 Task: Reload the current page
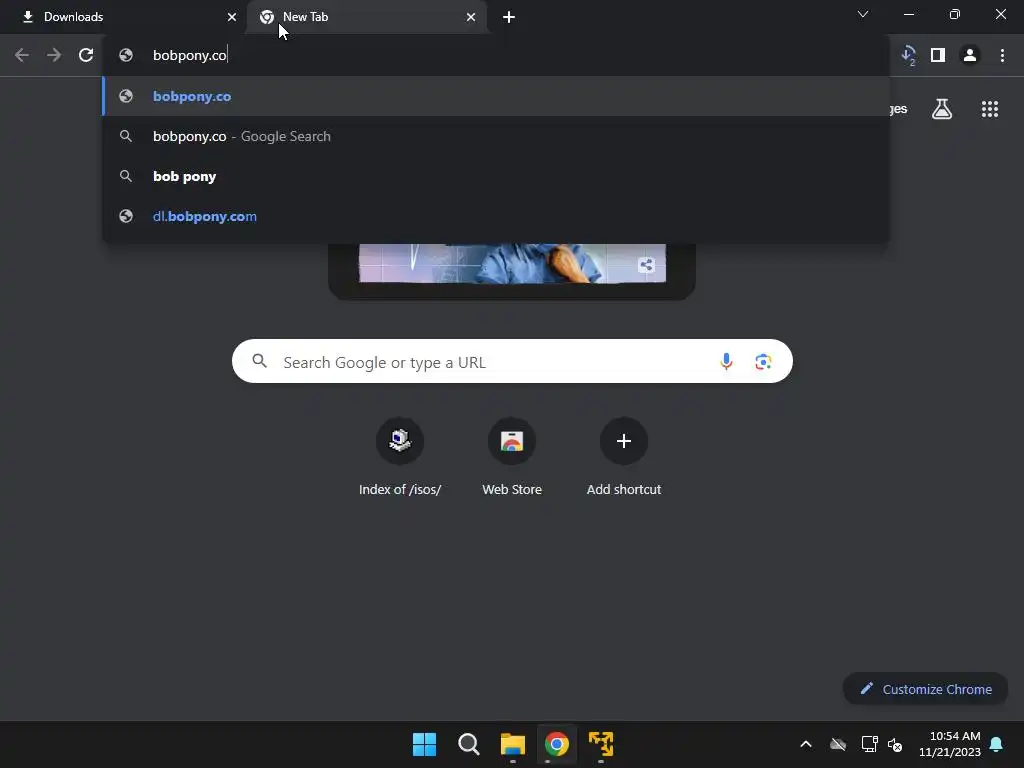click(x=86, y=55)
